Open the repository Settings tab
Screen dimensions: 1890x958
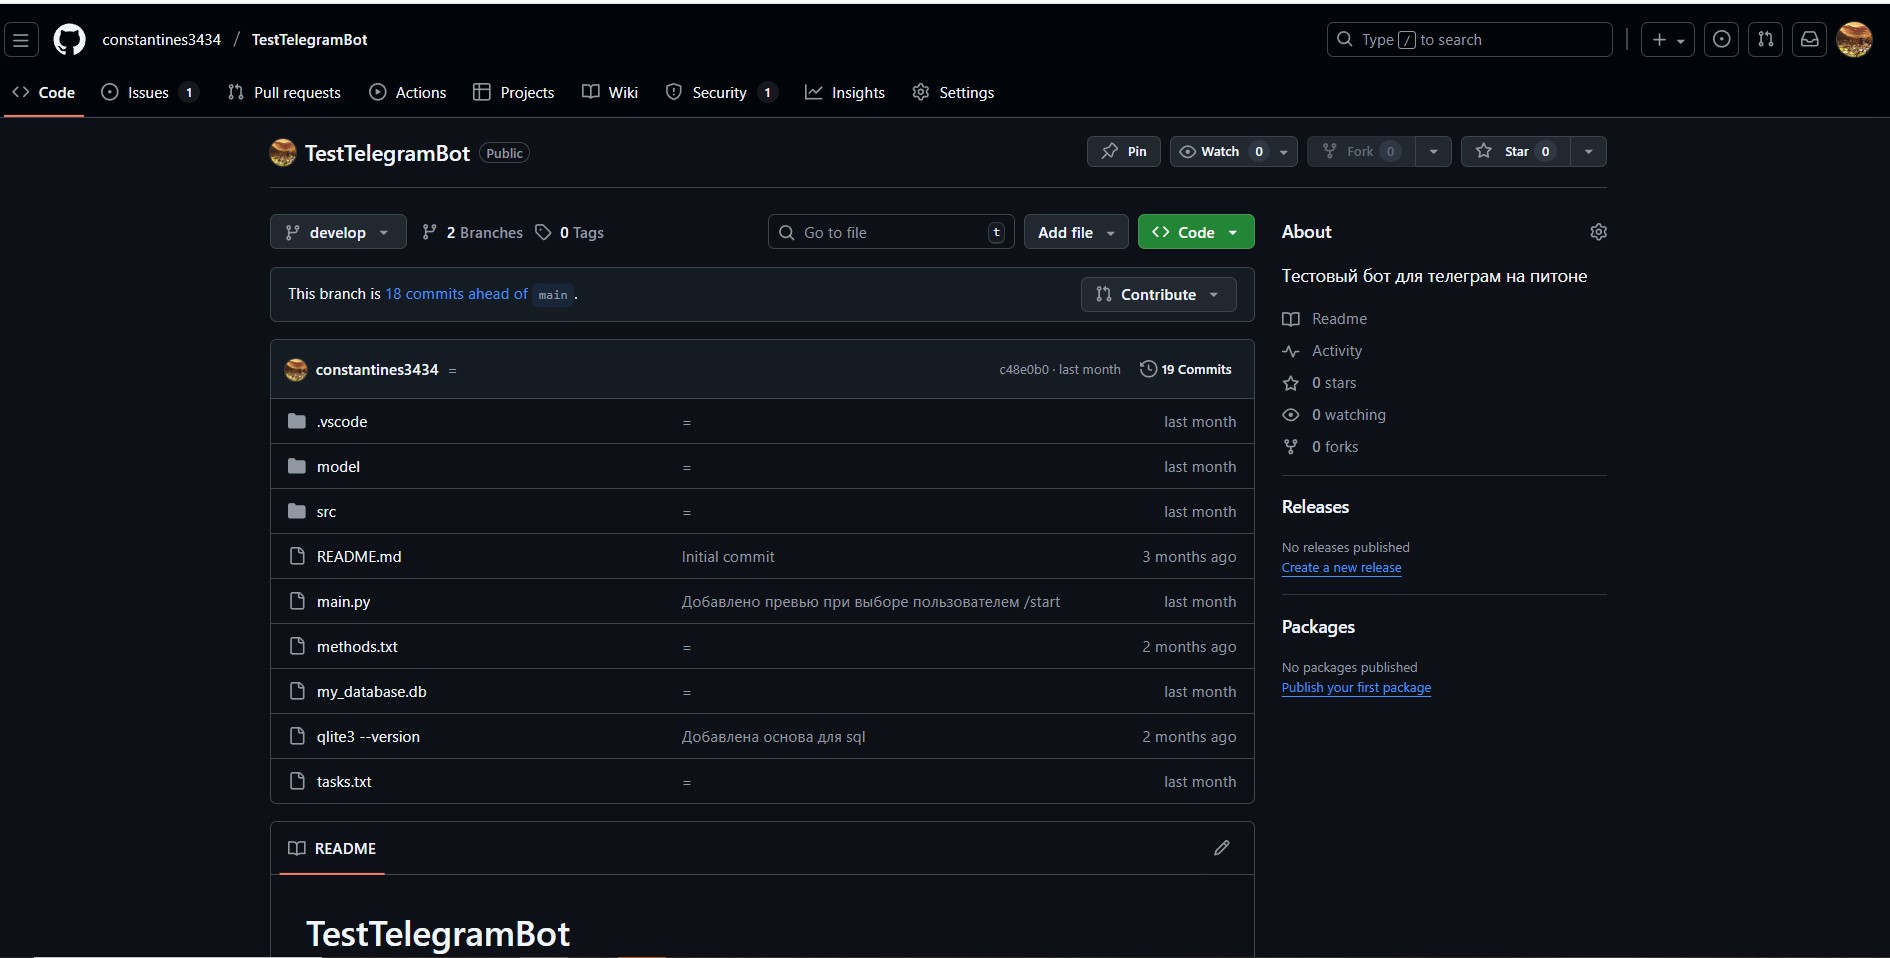[x=953, y=92]
